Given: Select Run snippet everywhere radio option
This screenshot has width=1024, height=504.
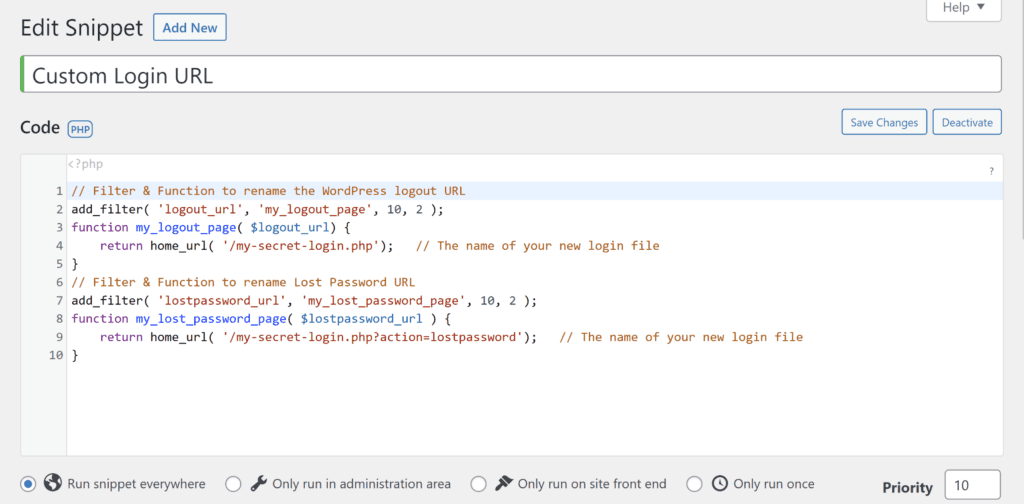Looking at the screenshot, I should 27,484.
